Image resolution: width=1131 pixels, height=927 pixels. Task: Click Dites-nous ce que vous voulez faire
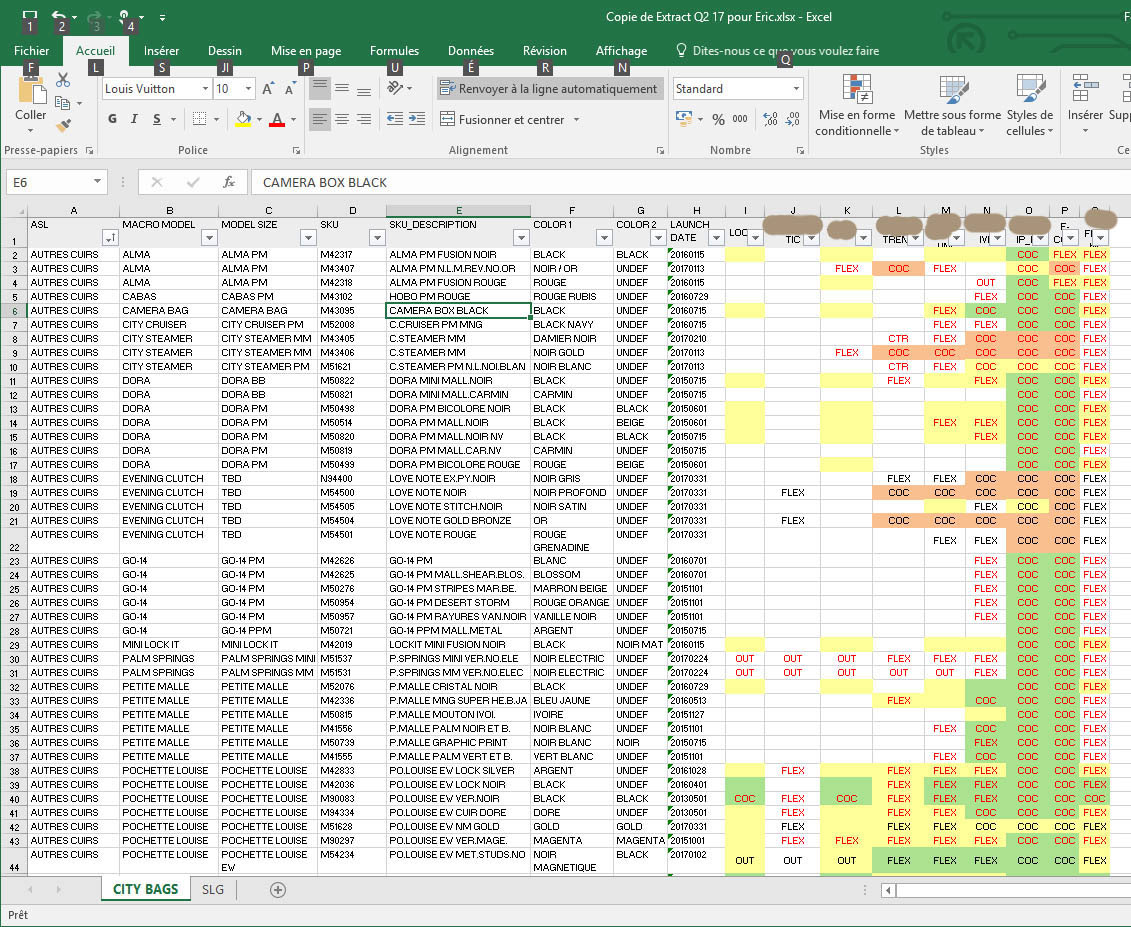pyautogui.click(x=785, y=50)
